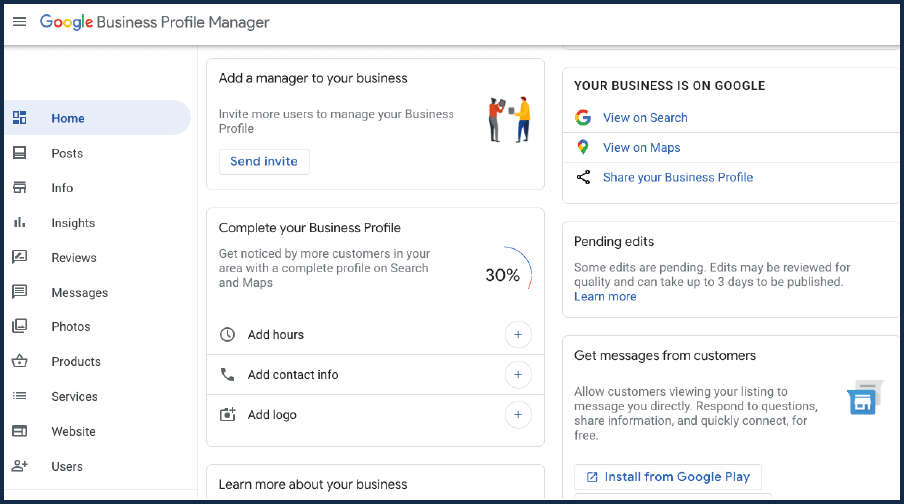Click the Insights bar chart icon
Screen dimensions: 904x504
(20, 222)
